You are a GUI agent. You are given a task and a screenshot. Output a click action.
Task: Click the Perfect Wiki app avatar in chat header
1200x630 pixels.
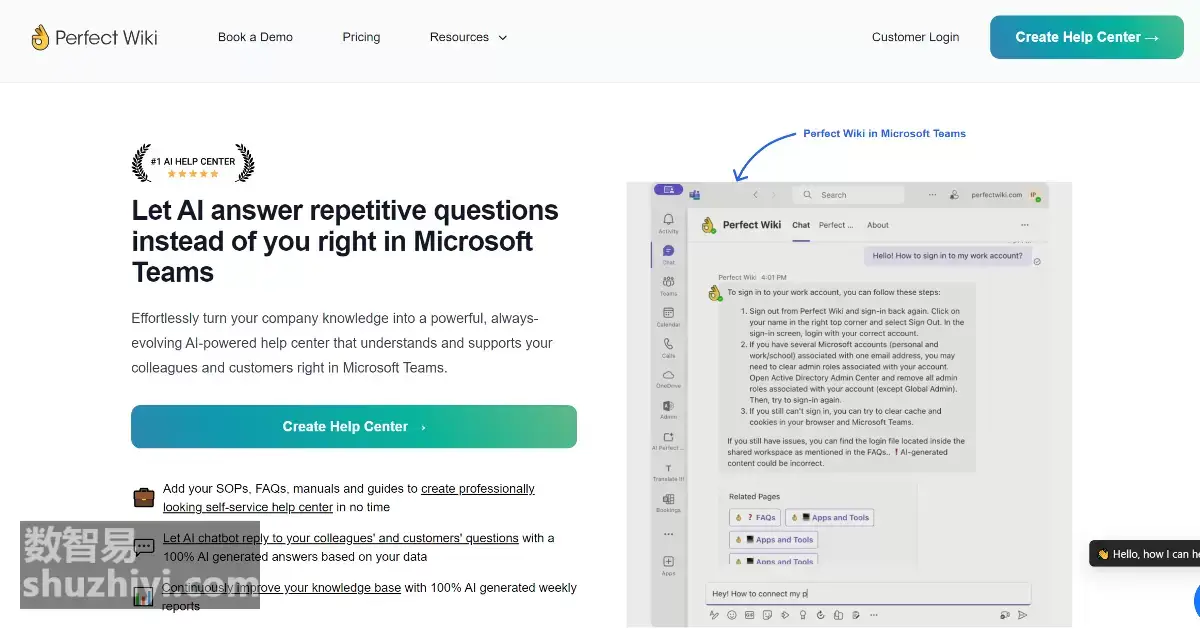click(x=708, y=225)
